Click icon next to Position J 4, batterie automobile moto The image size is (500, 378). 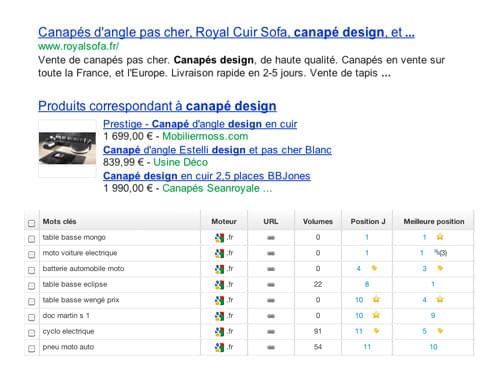[374, 268]
